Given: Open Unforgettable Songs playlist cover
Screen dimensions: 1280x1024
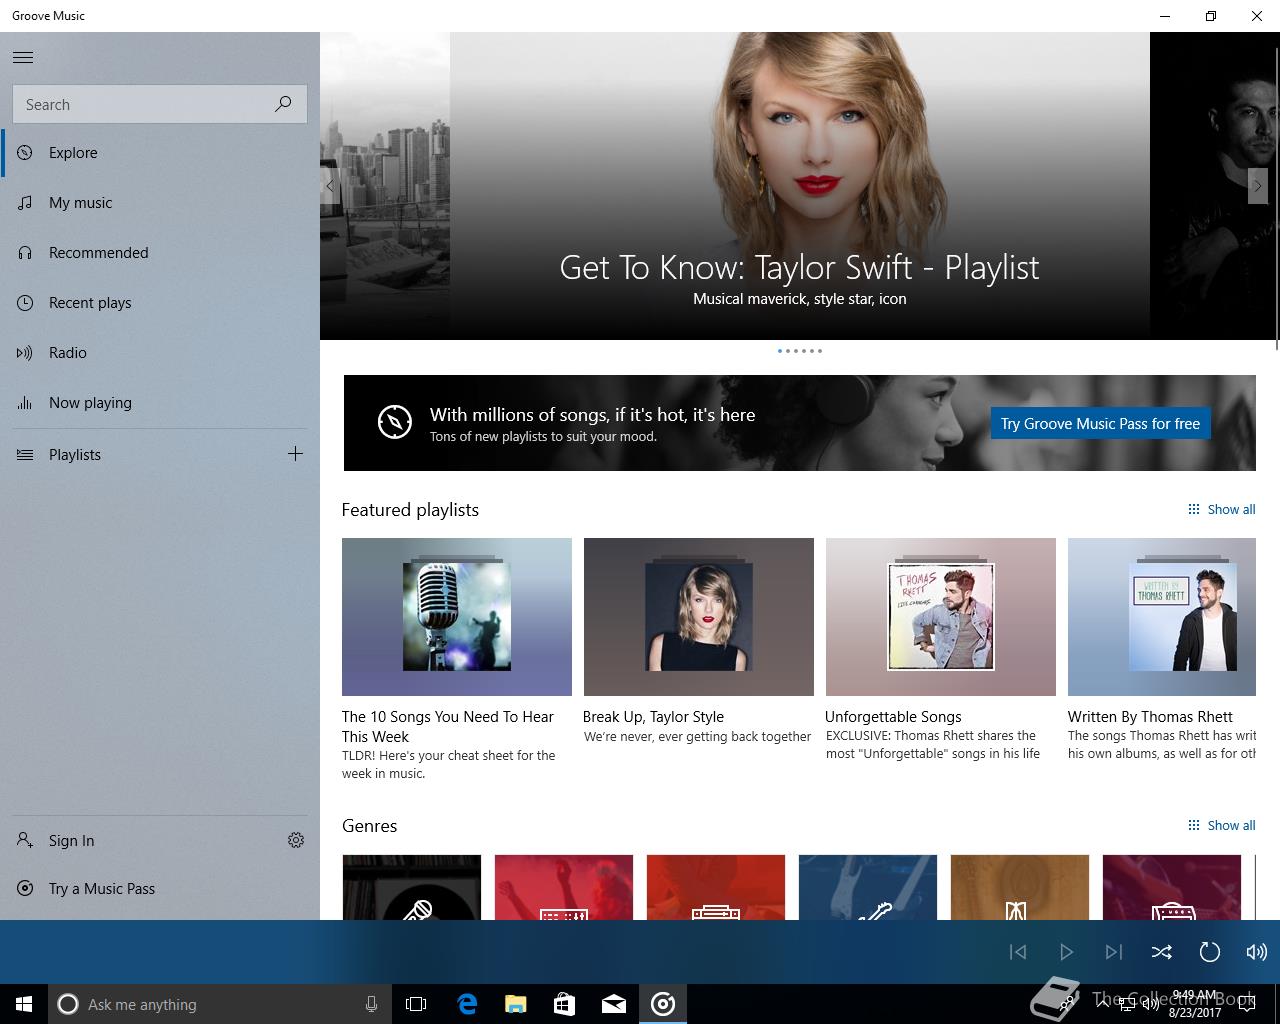Looking at the screenshot, I should [941, 617].
